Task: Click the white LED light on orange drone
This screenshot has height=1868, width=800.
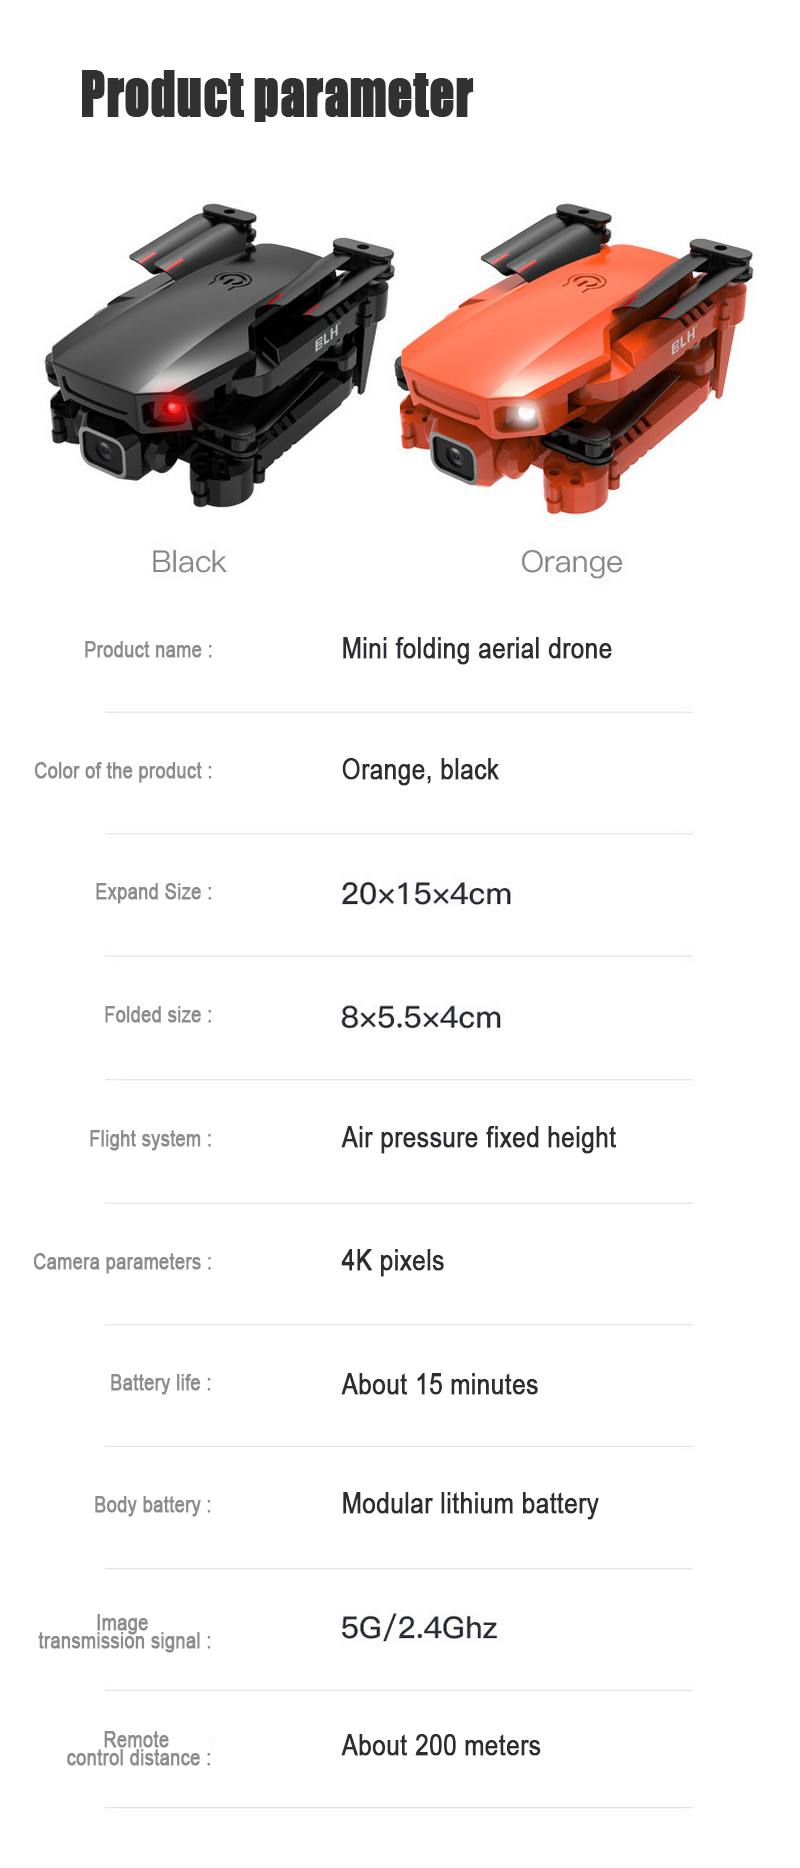Action: (x=524, y=412)
